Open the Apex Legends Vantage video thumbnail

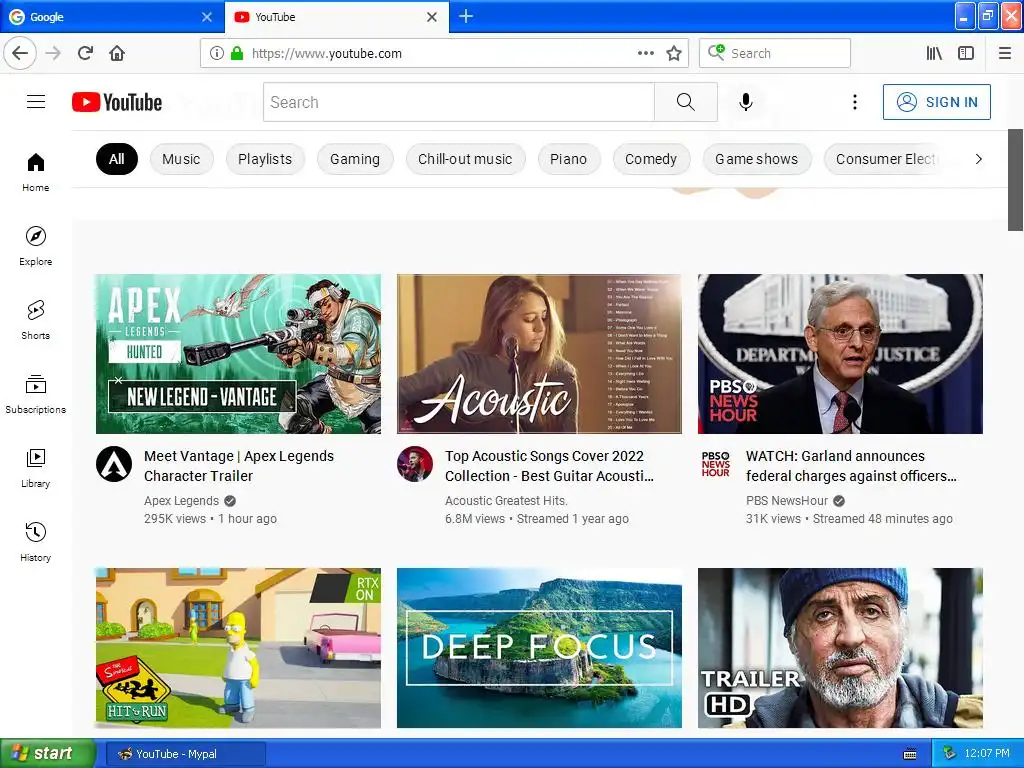point(238,353)
